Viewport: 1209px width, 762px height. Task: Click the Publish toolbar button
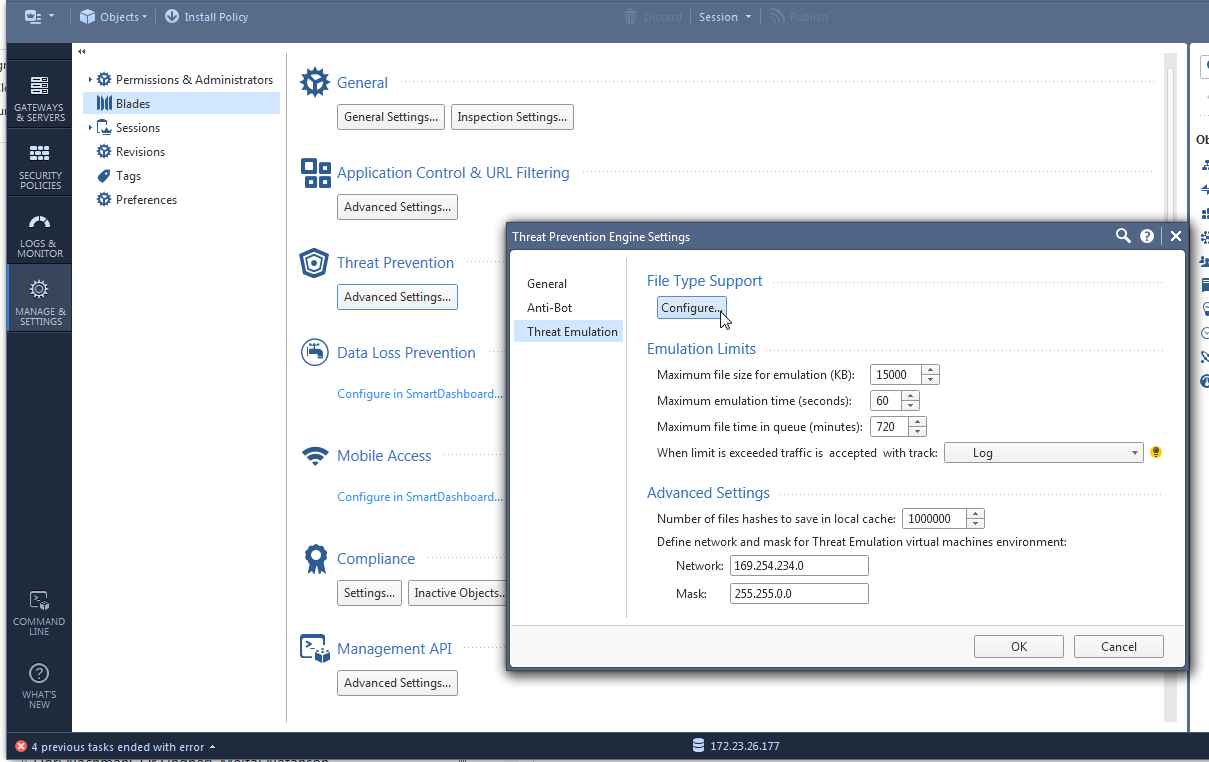tap(798, 16)
